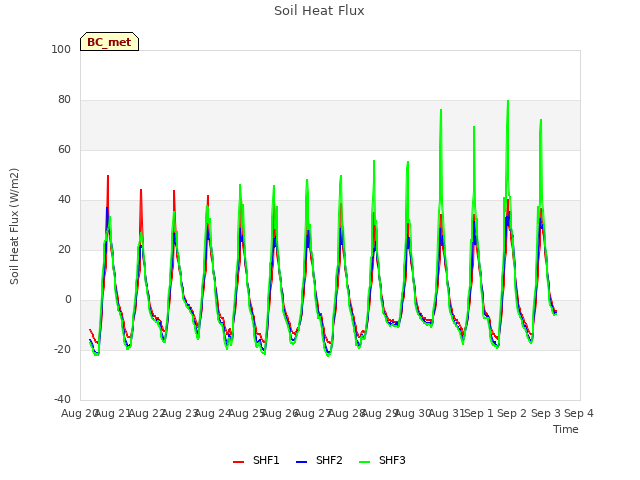Click the -40 y-axis tick label
The image size is (640, 480).
[62, 399]
